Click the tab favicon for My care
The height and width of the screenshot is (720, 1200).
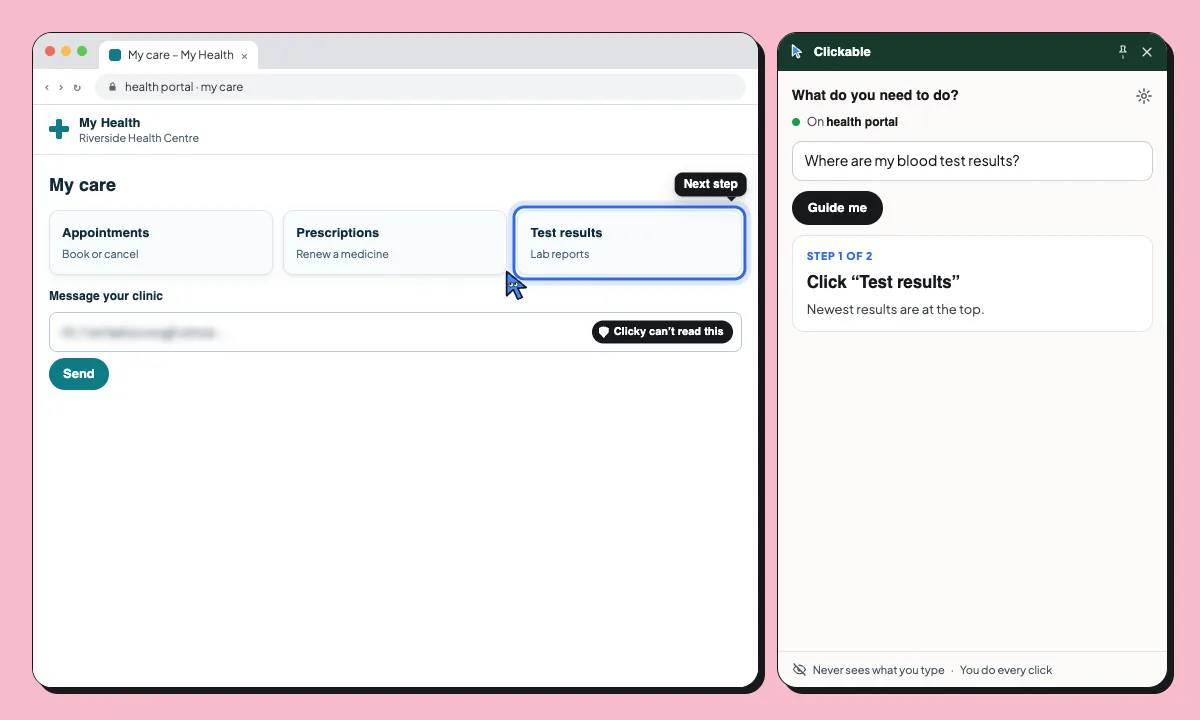tap(115, 55)
